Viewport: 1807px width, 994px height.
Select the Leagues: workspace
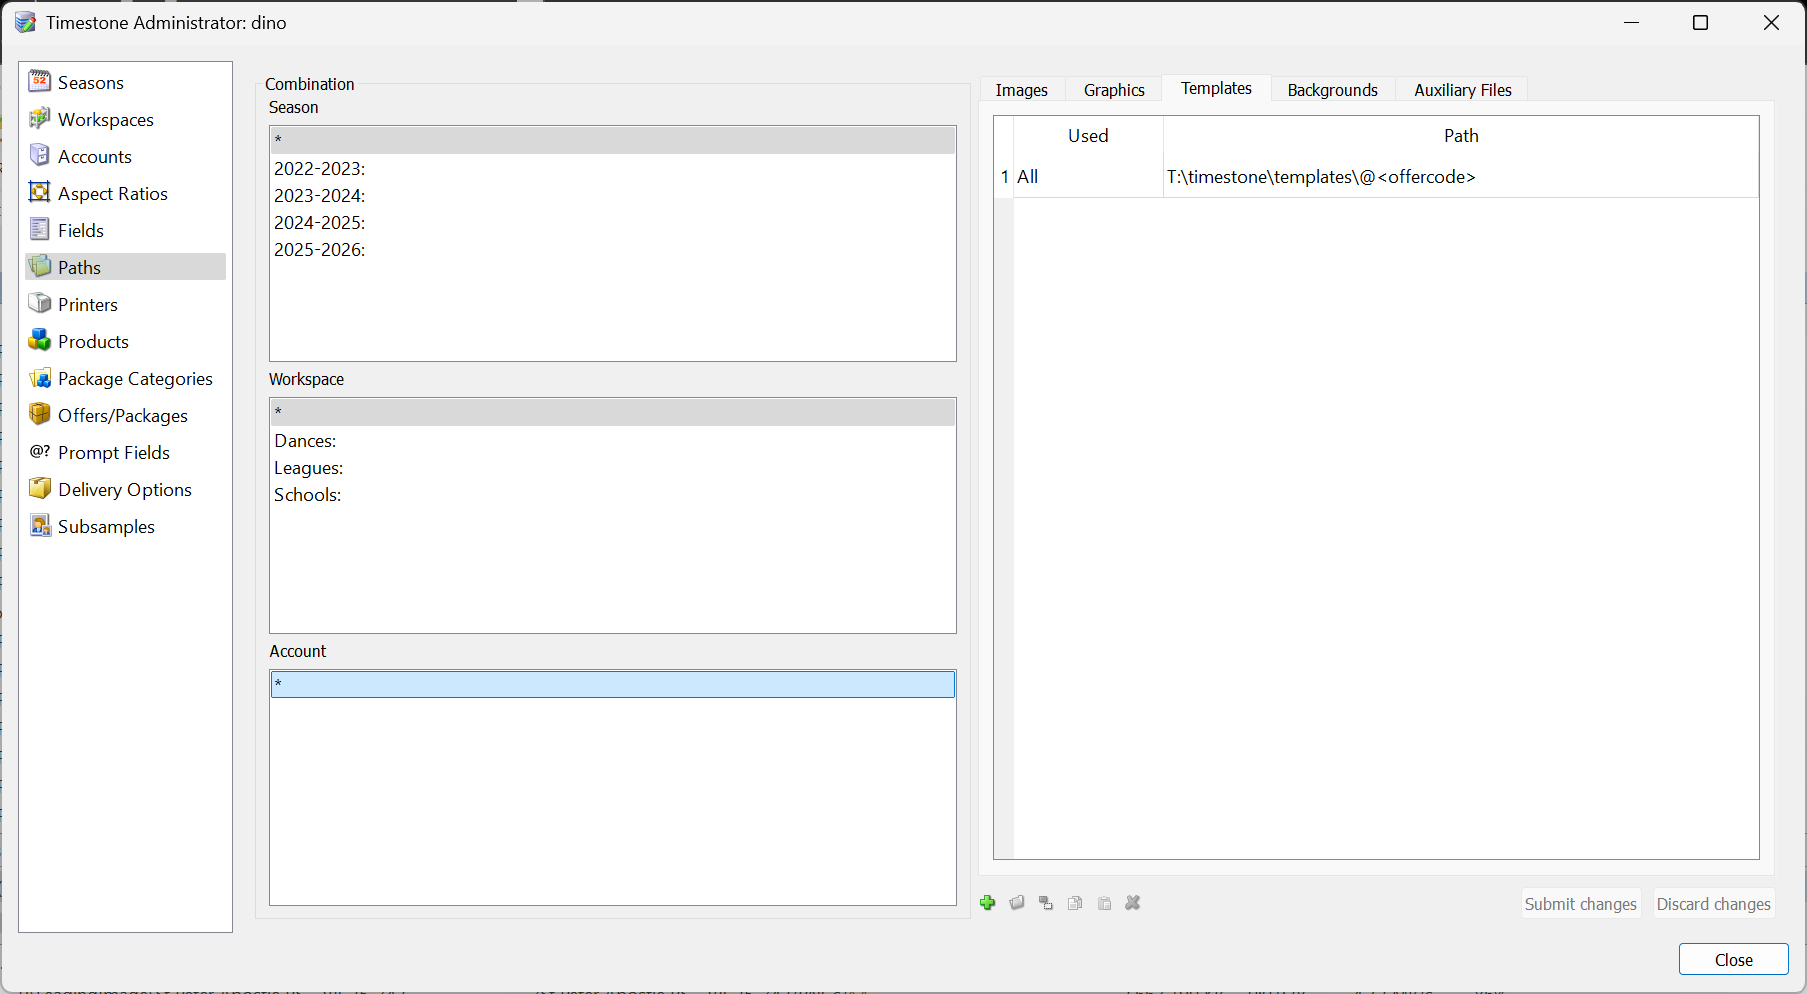pyautogui.click(x=613, y=467)
